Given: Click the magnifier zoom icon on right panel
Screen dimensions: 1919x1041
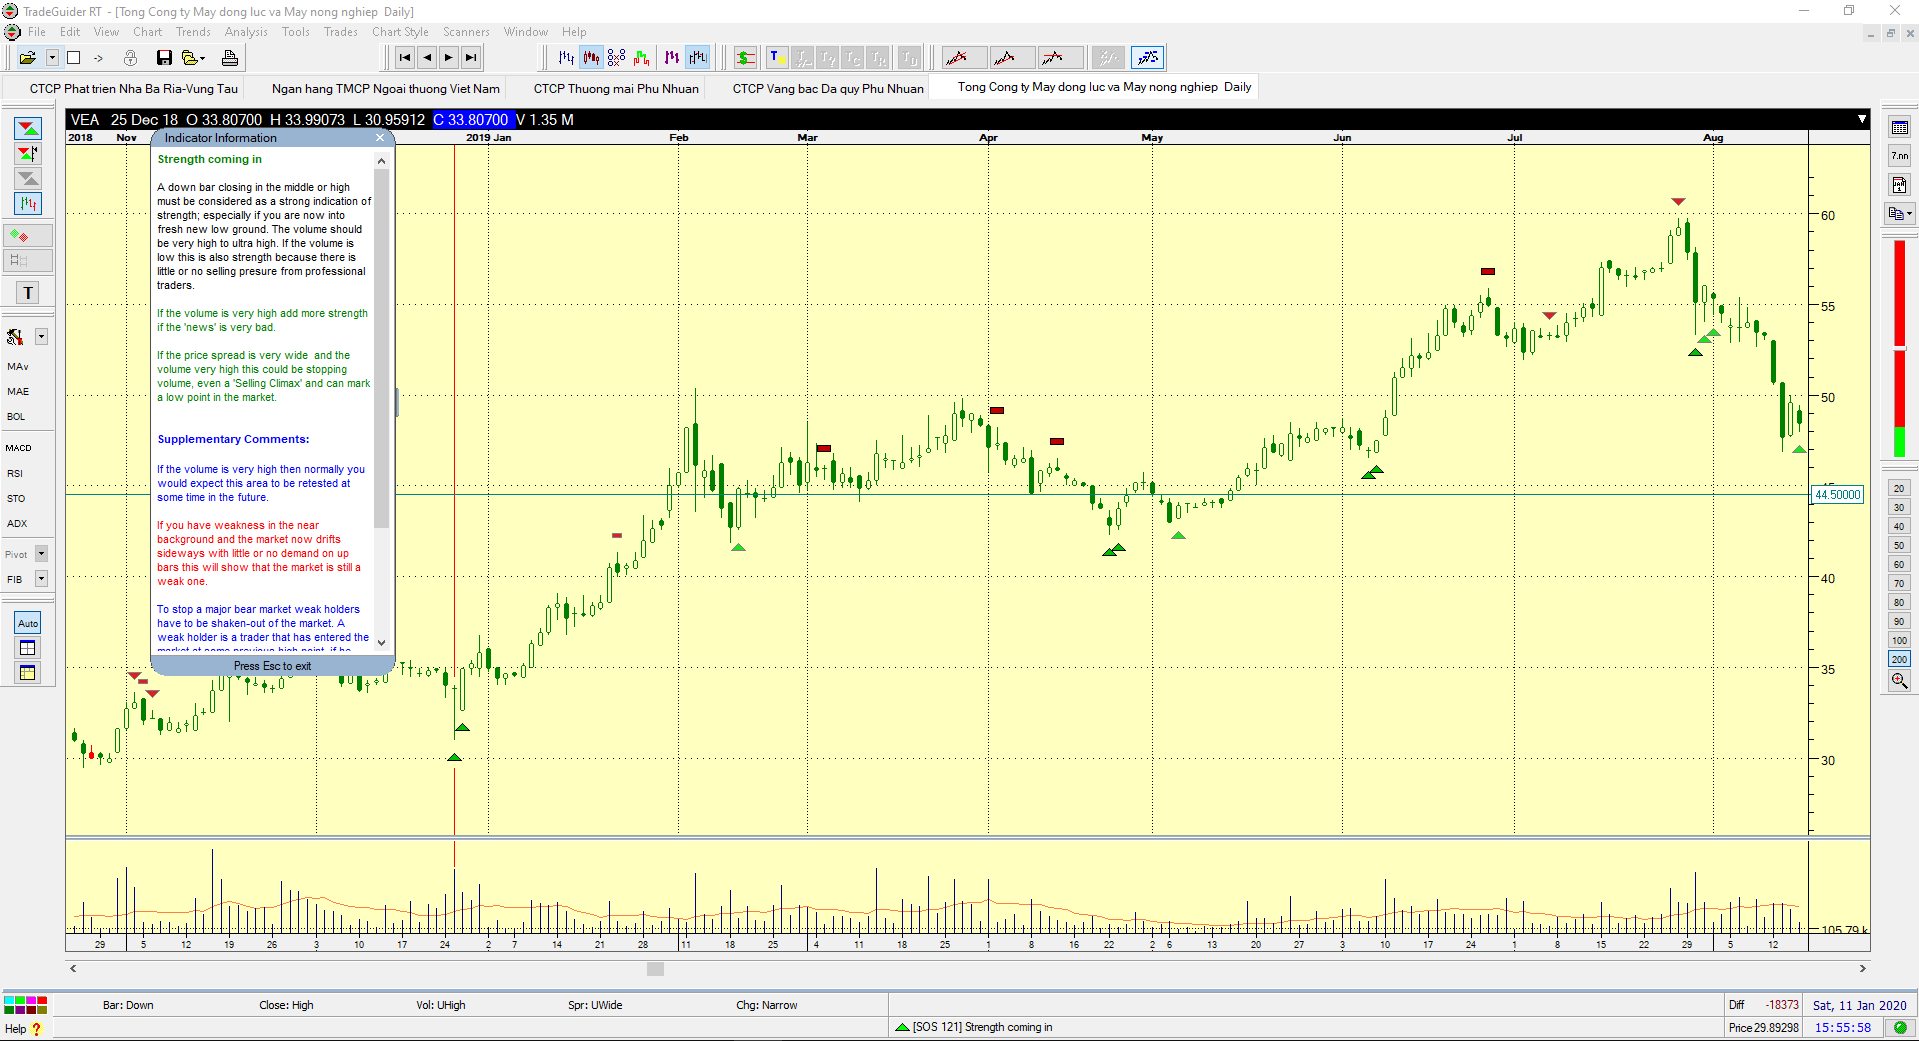Looking at the screenshot, I should pyautogui.click(x=1899, y=681).
